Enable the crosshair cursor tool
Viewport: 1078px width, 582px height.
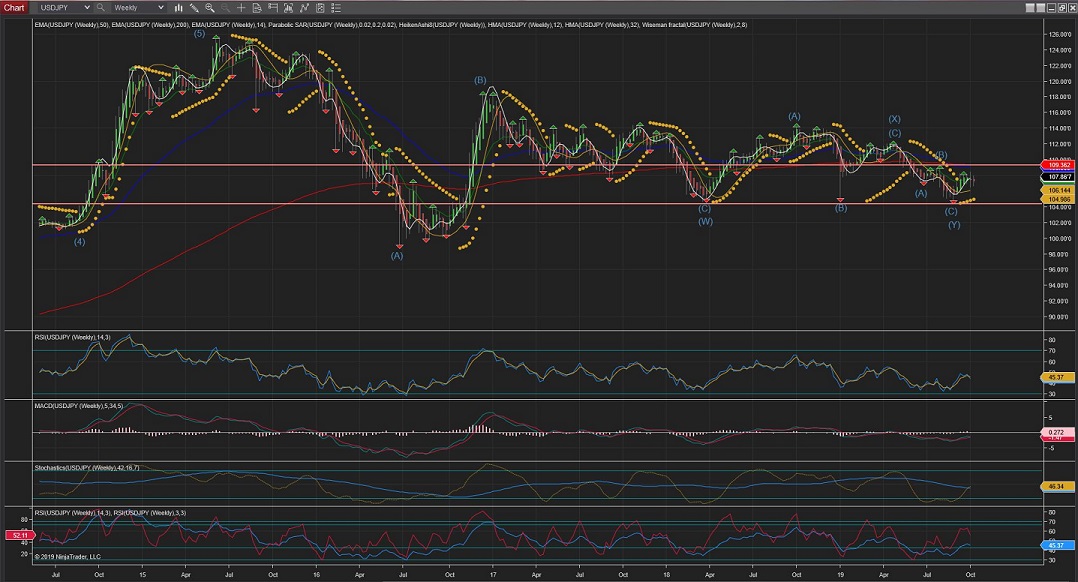click(x=241, y=7)
